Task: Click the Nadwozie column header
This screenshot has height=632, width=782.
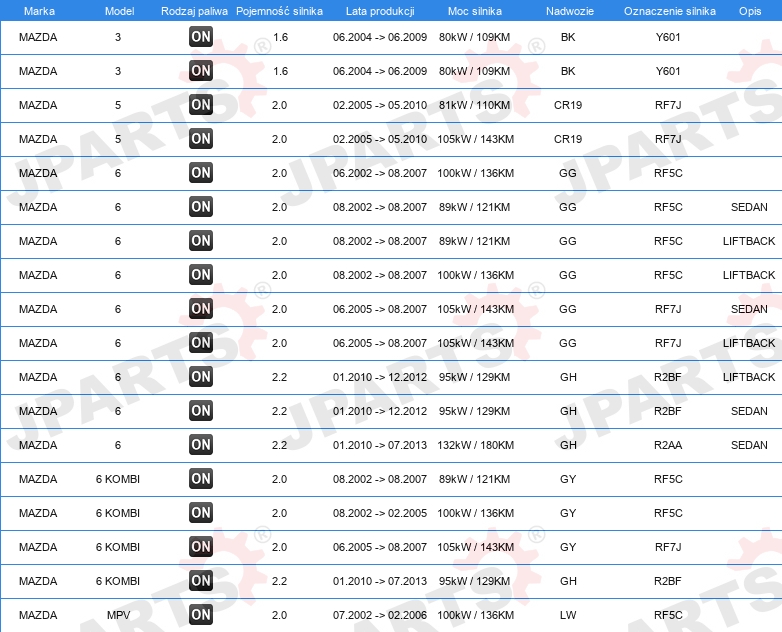Action: [x=570, y=11]
